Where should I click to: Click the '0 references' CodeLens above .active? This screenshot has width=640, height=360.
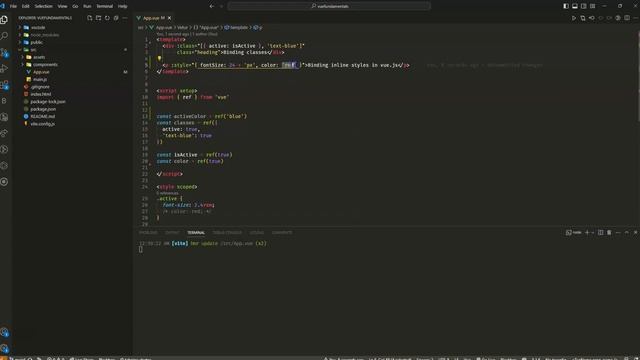click(168, 193)
